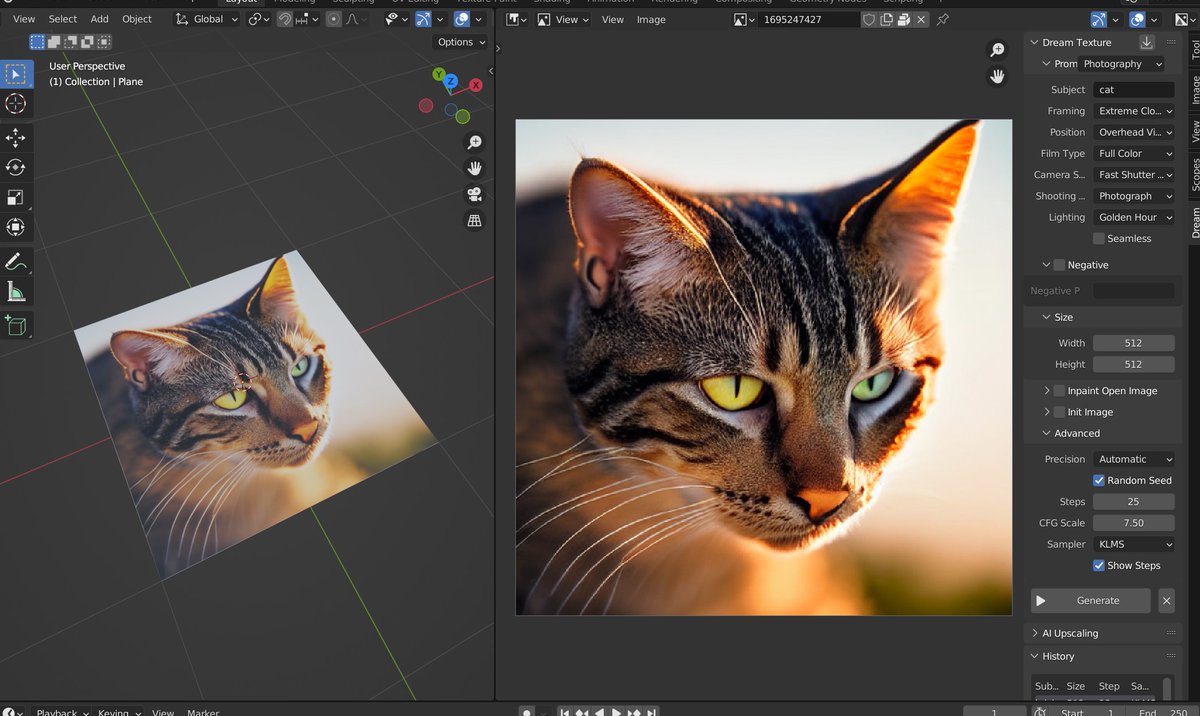Select the Scale tool
The width and height of the screenshot is (1200, 716).
16,198
